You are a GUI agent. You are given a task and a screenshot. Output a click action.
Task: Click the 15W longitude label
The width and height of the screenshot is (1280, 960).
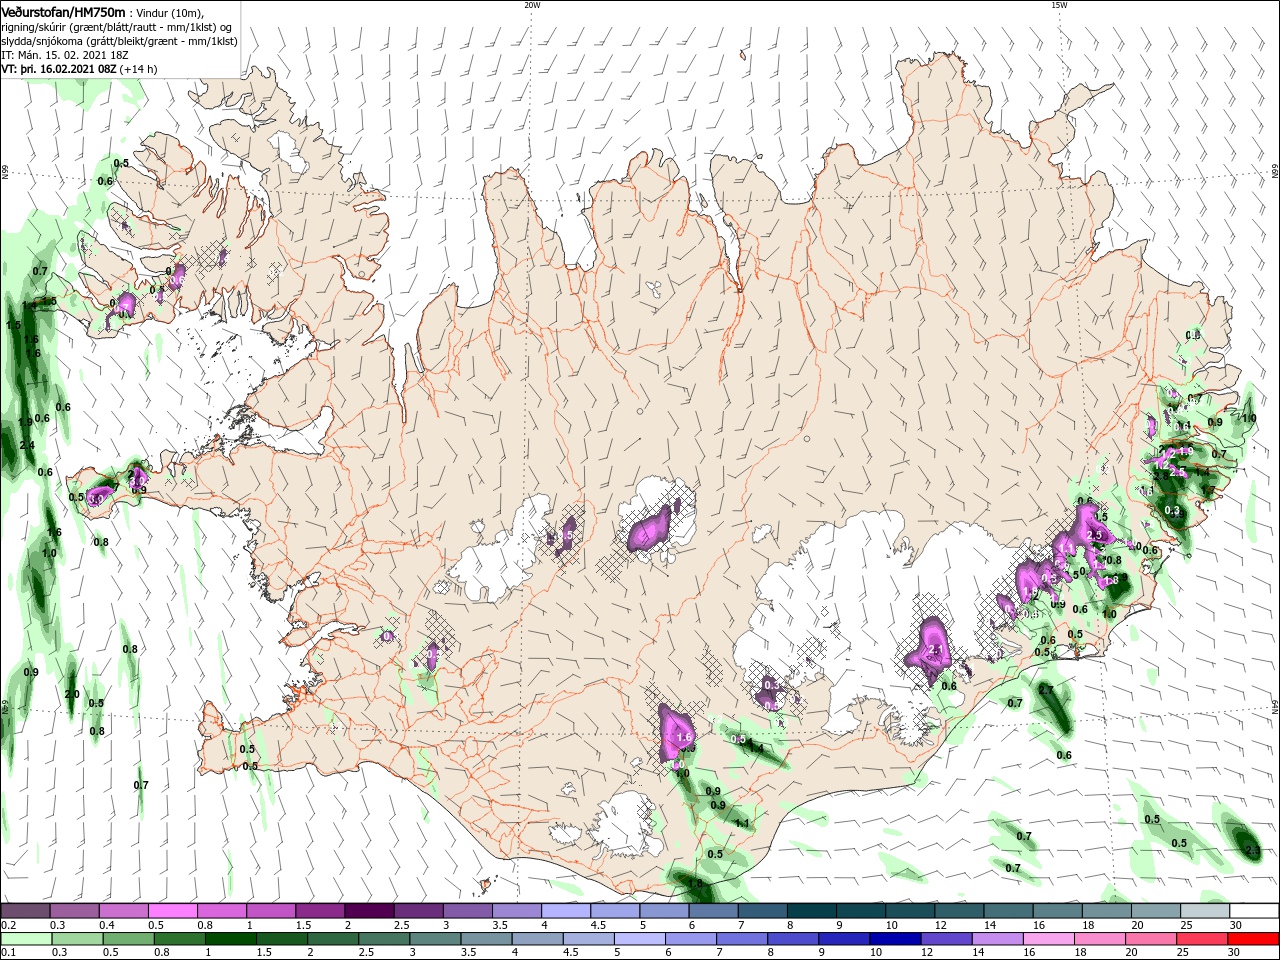[1059, 5]
